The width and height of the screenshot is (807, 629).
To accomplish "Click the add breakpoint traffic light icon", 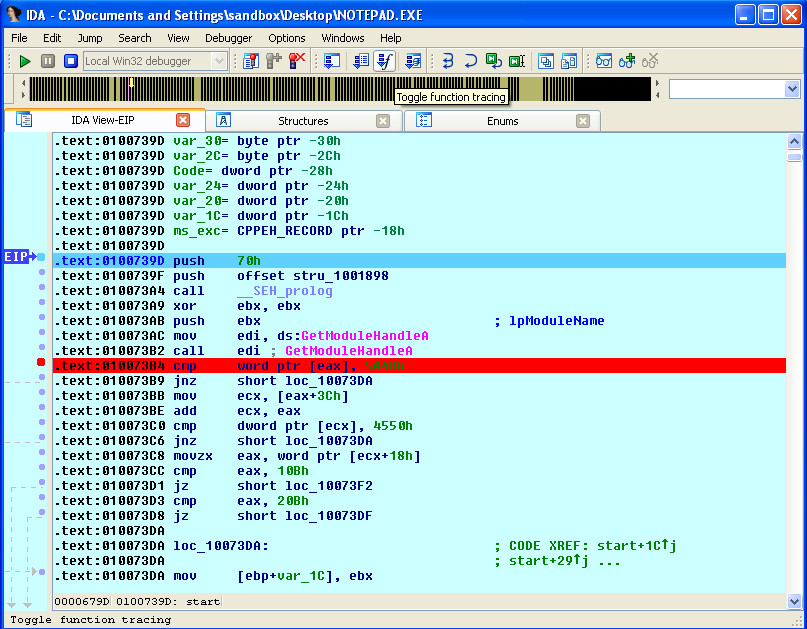I will pyautogui.click(x=274, y=61).
